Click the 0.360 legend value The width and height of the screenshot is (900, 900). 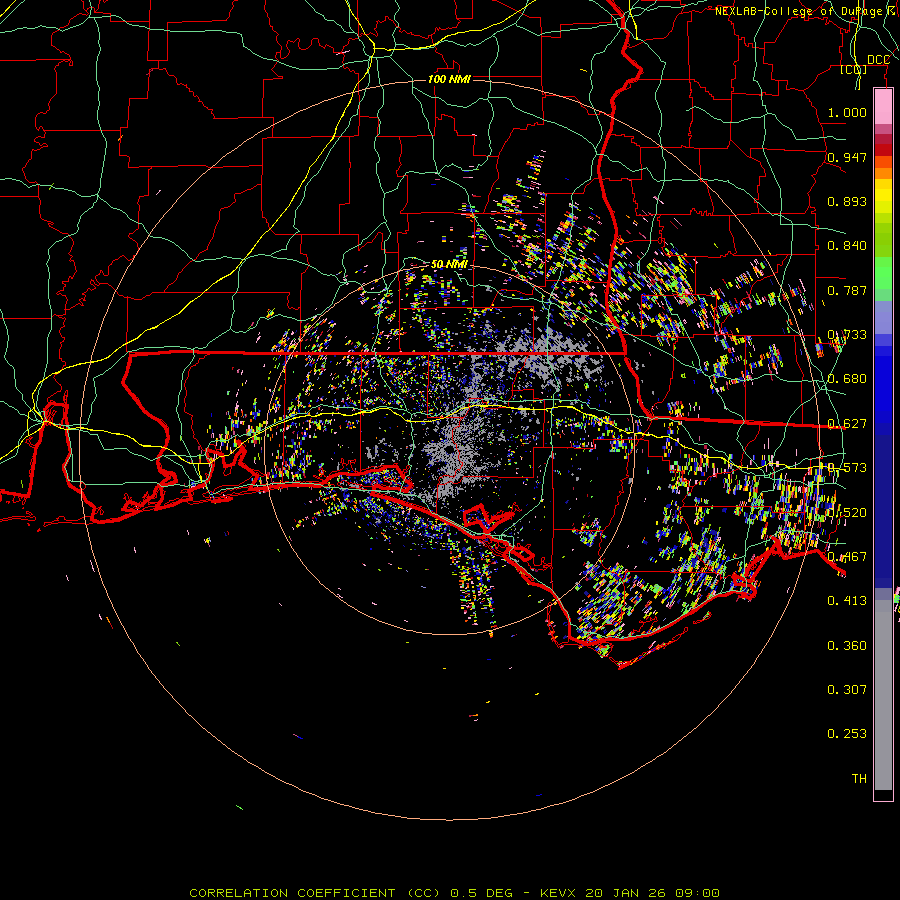[x=847, y=646]
